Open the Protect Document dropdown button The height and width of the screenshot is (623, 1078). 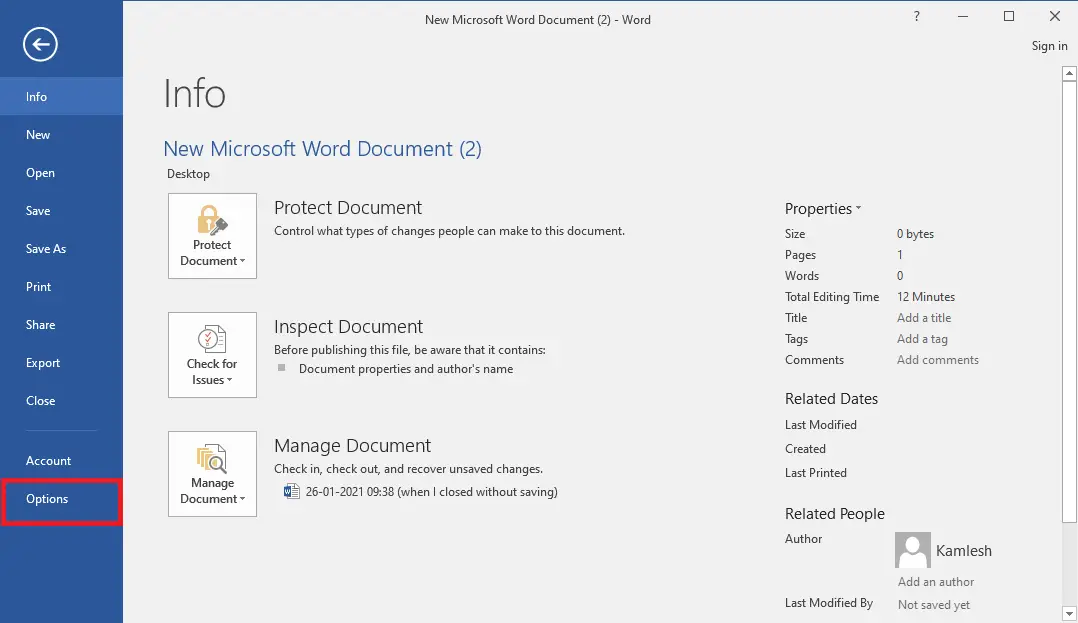tap(212, 236)
